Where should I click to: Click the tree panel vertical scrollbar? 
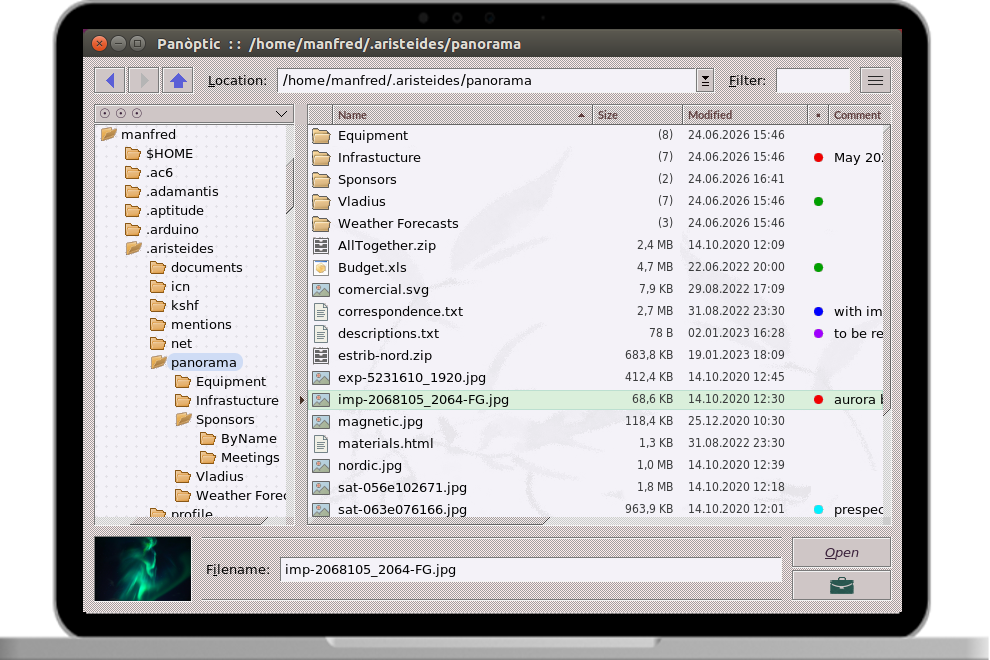click(x=290, y=186)
